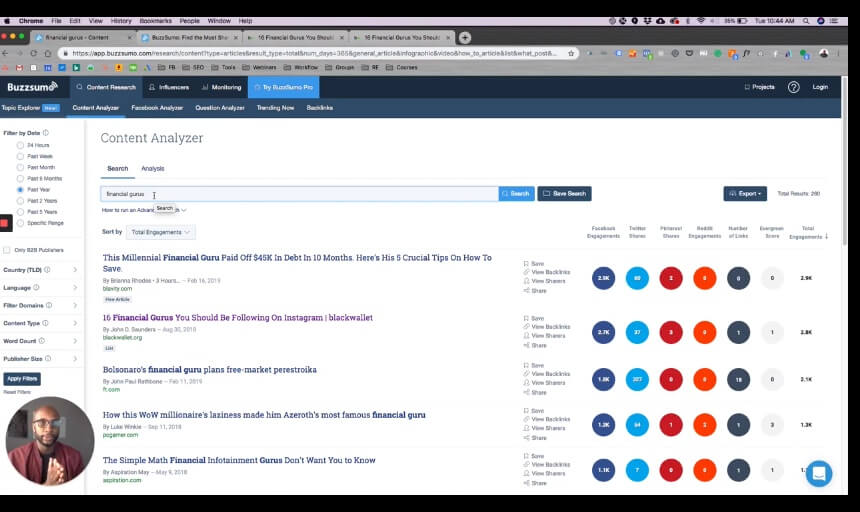Screen dimensions: 860x512
Task: View Backlinks for 16 Financial Gurus article
Action: click(x=547, y=327)
